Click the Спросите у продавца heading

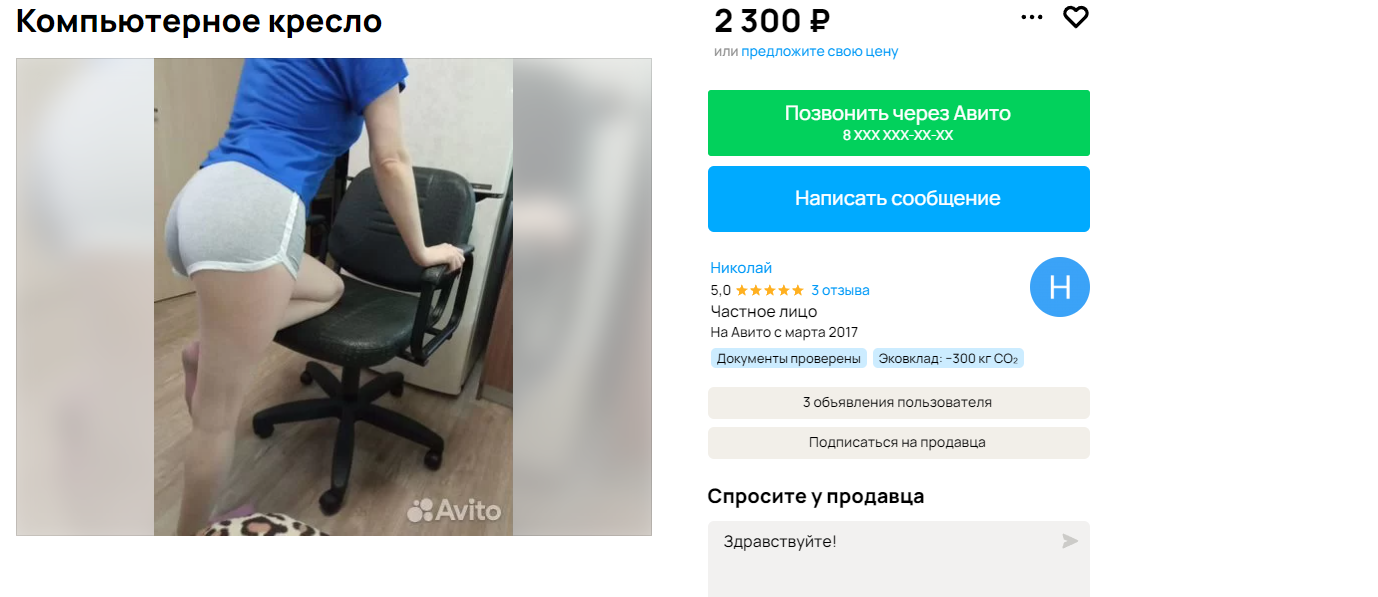(816, 496)
